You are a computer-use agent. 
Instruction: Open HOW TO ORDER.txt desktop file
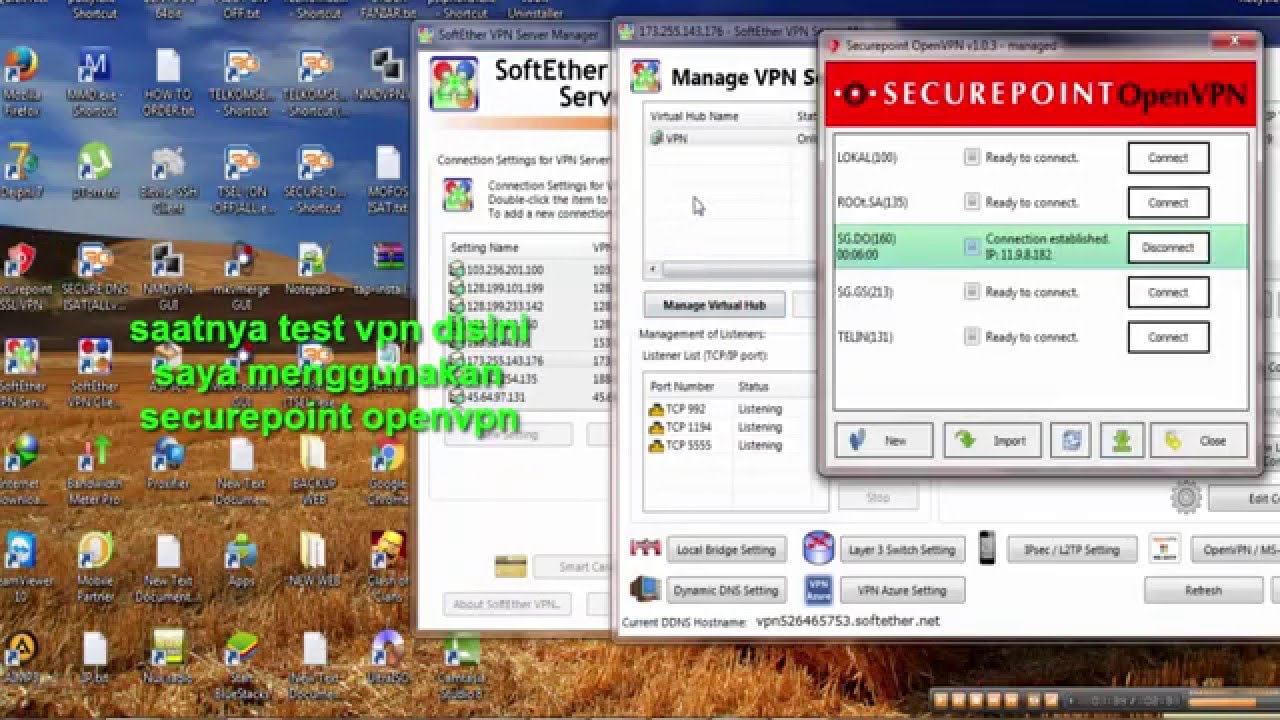coord(168,82)
